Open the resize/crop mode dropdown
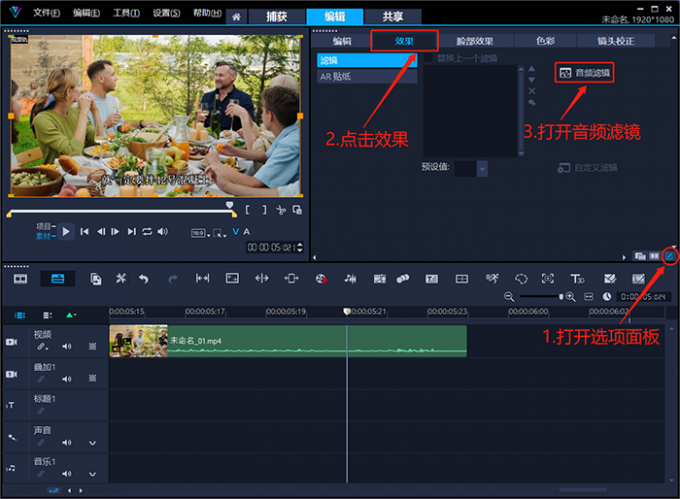The height and width of the screenshot is (499, 680). tap(220, 233)
